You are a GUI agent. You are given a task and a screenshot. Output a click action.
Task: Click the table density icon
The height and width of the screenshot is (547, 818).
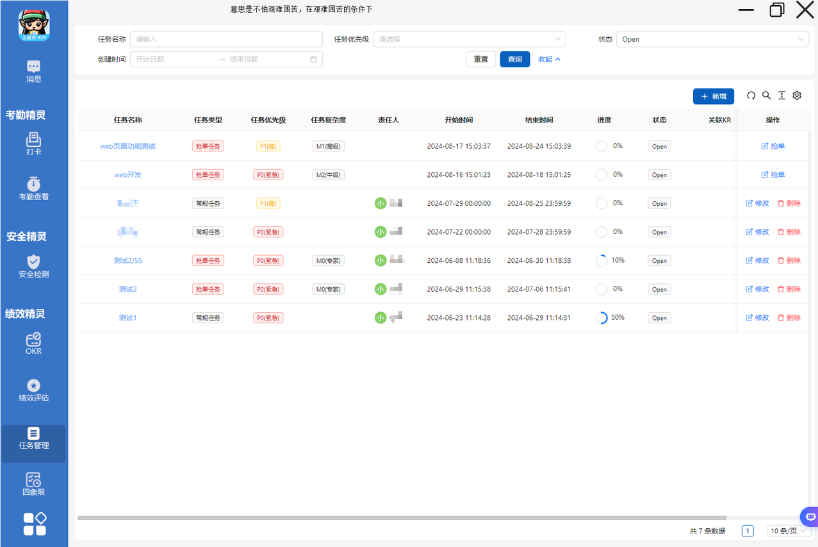[x=781, y=96]
